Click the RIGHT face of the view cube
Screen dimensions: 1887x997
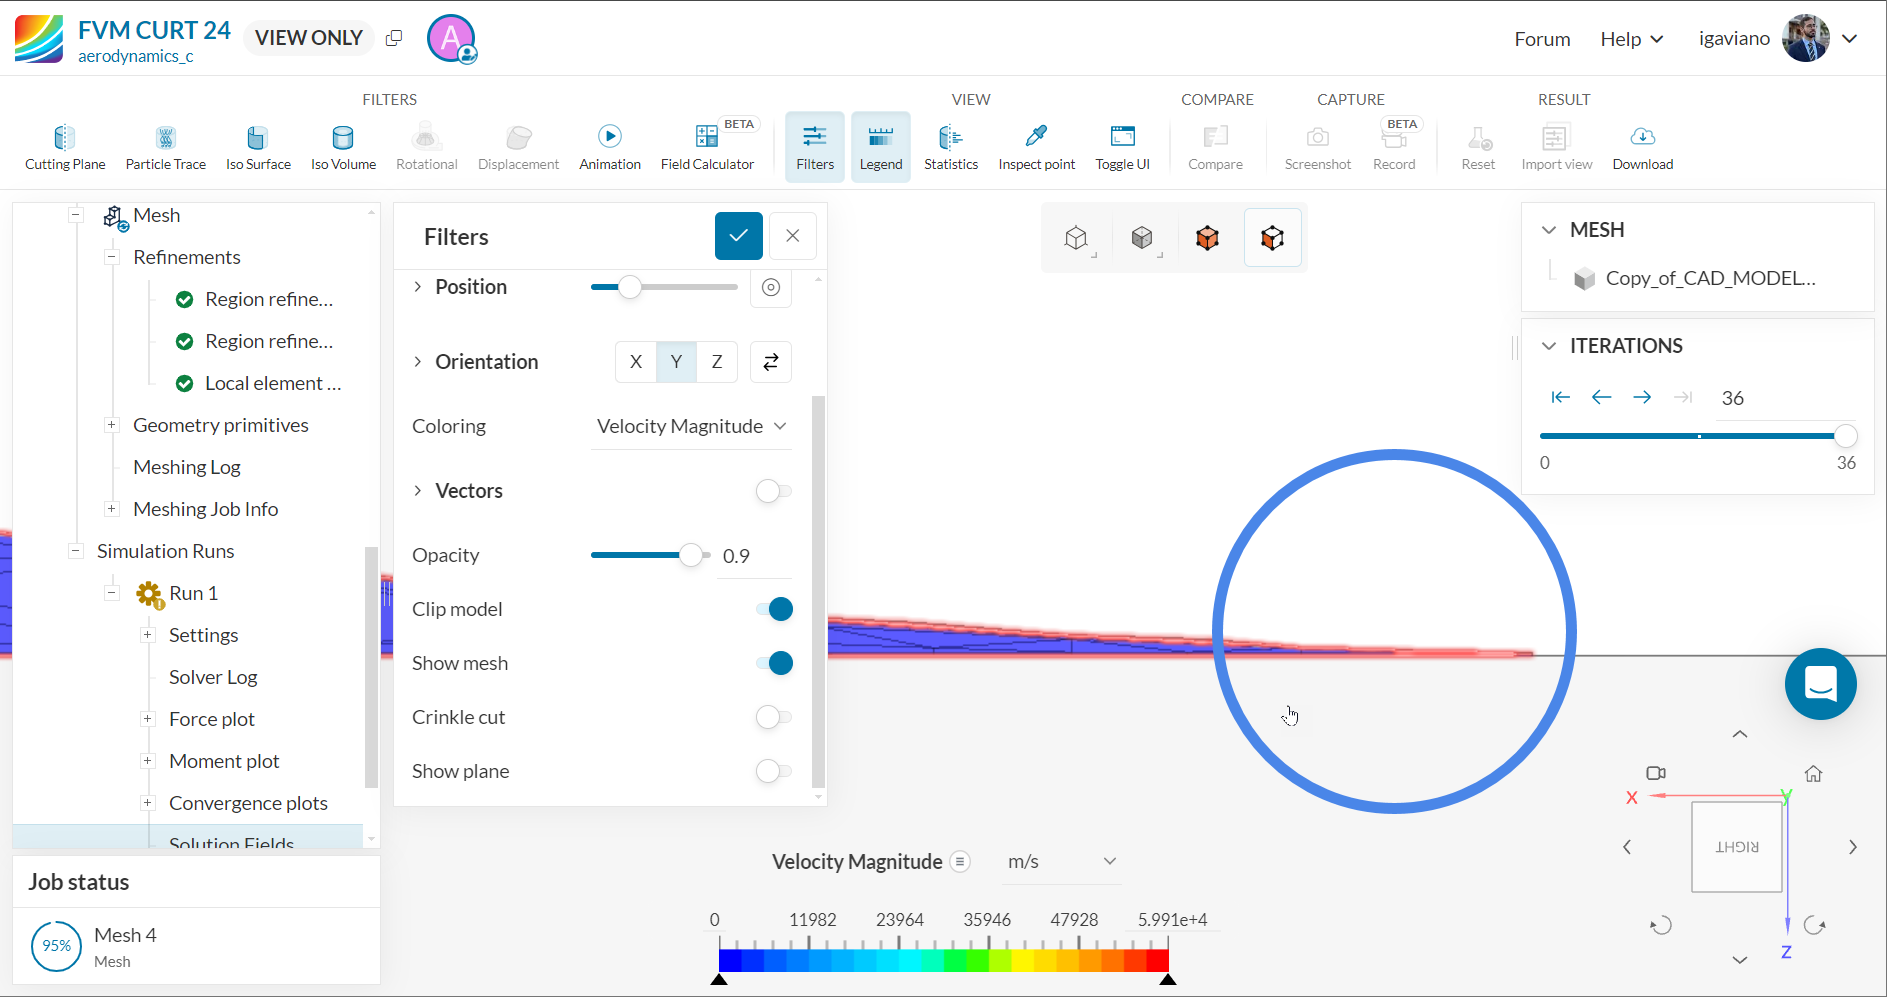pos(1737,847)
